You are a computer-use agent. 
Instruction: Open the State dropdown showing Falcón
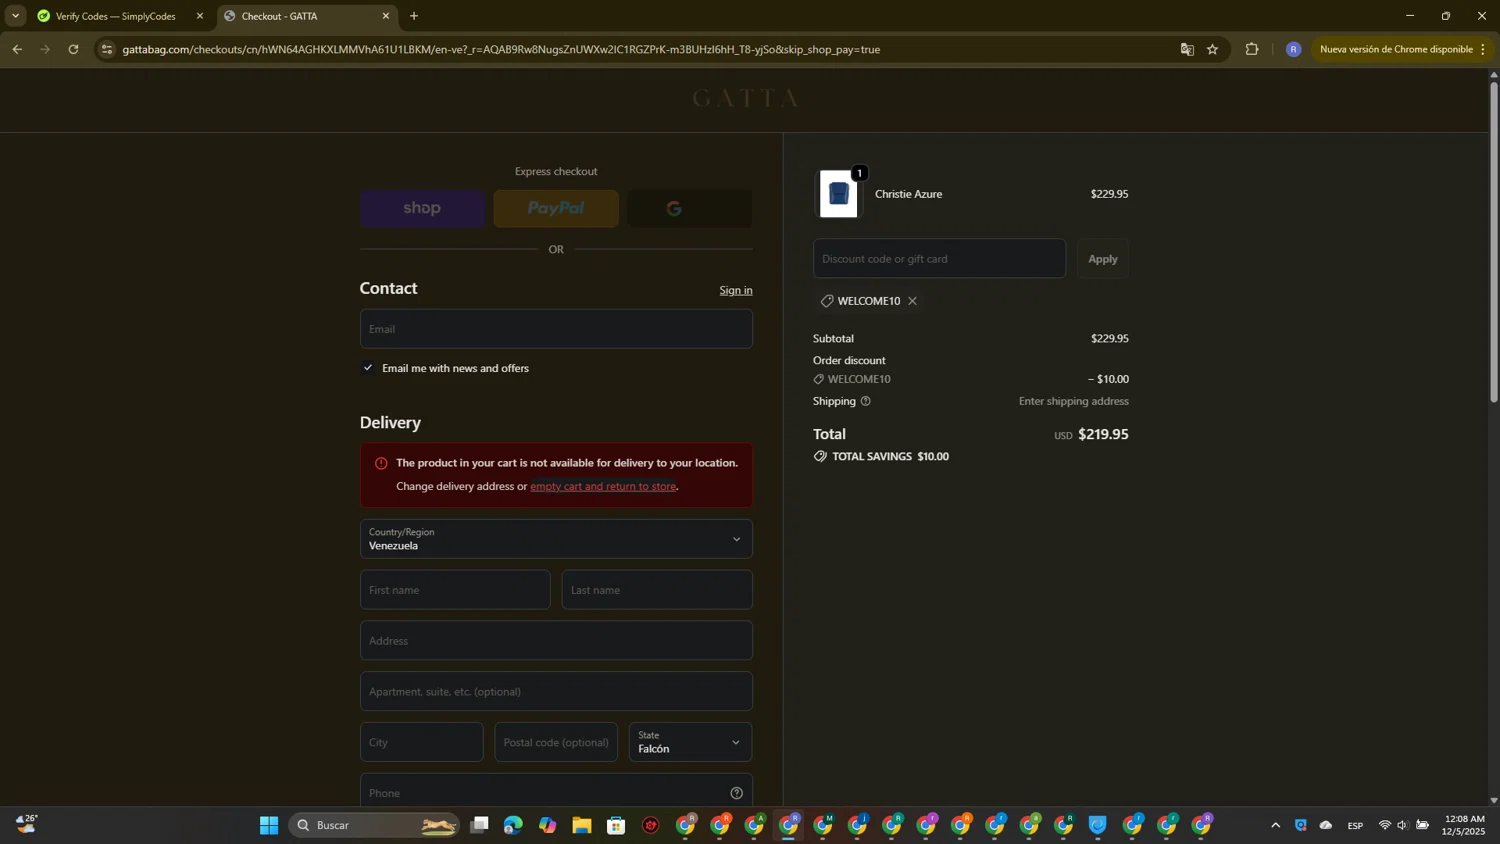coord(690,742)
